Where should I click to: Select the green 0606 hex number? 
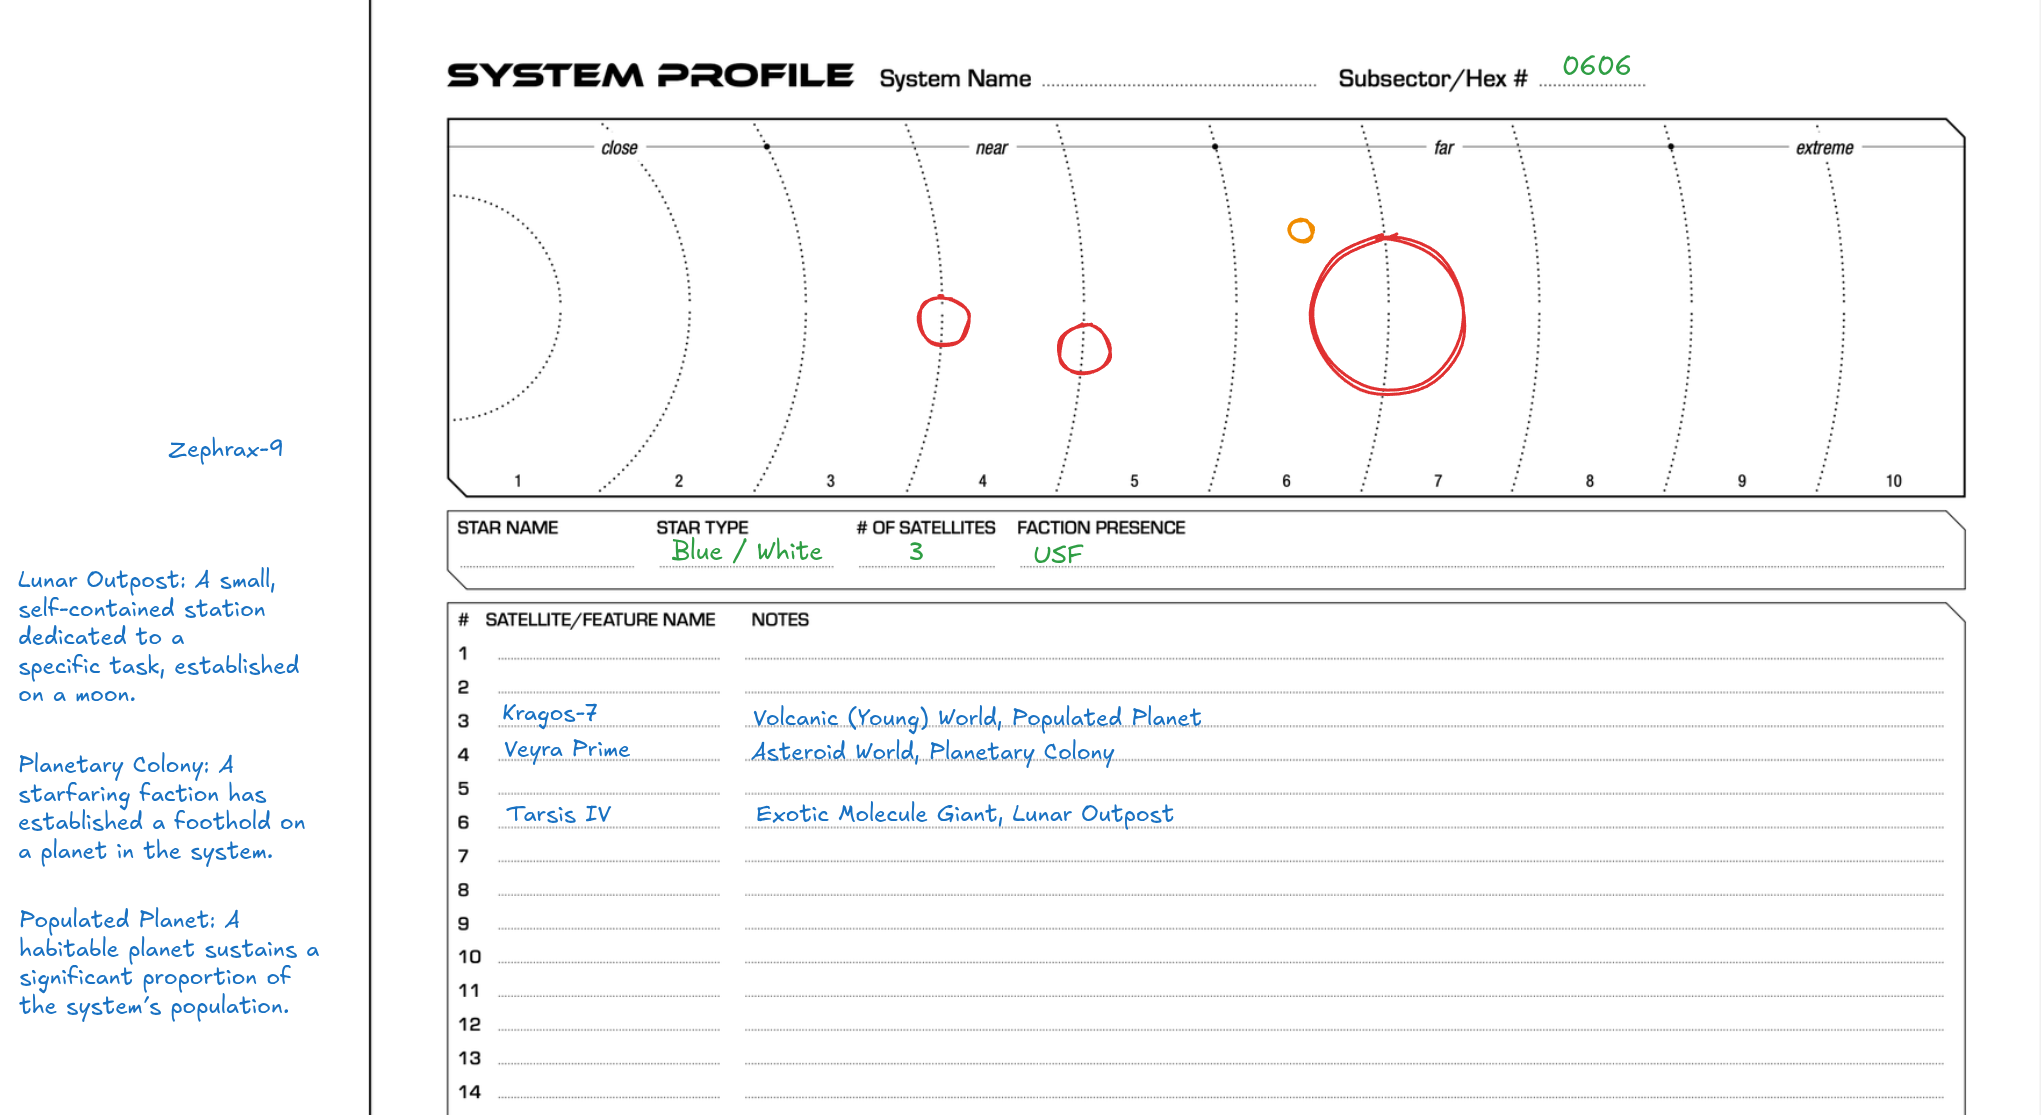click(1596, 66)
